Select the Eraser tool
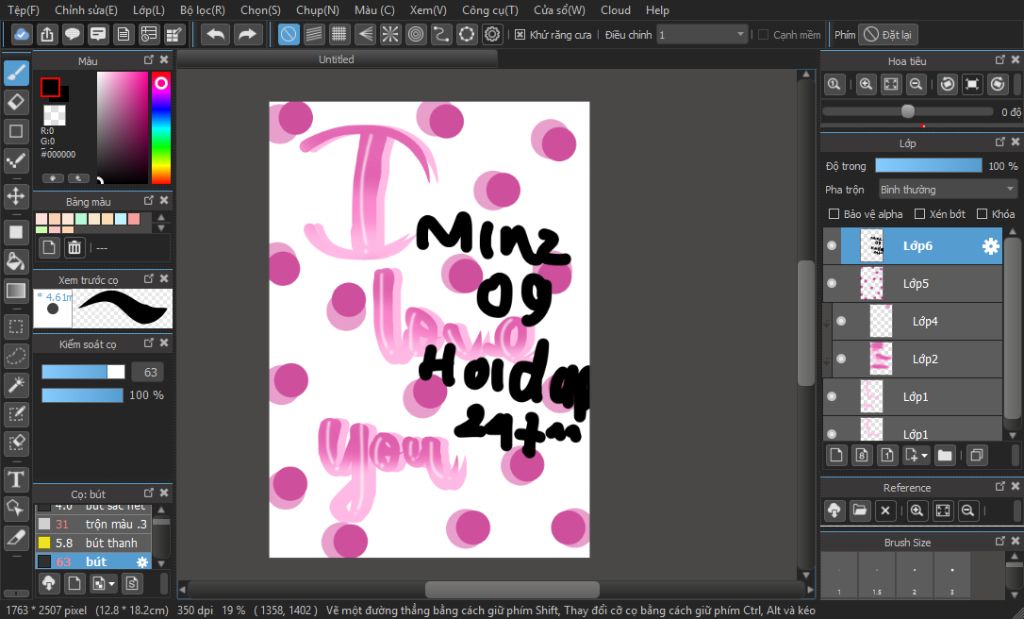Screen dimensions: 1024x619 (x=16, y=102)
